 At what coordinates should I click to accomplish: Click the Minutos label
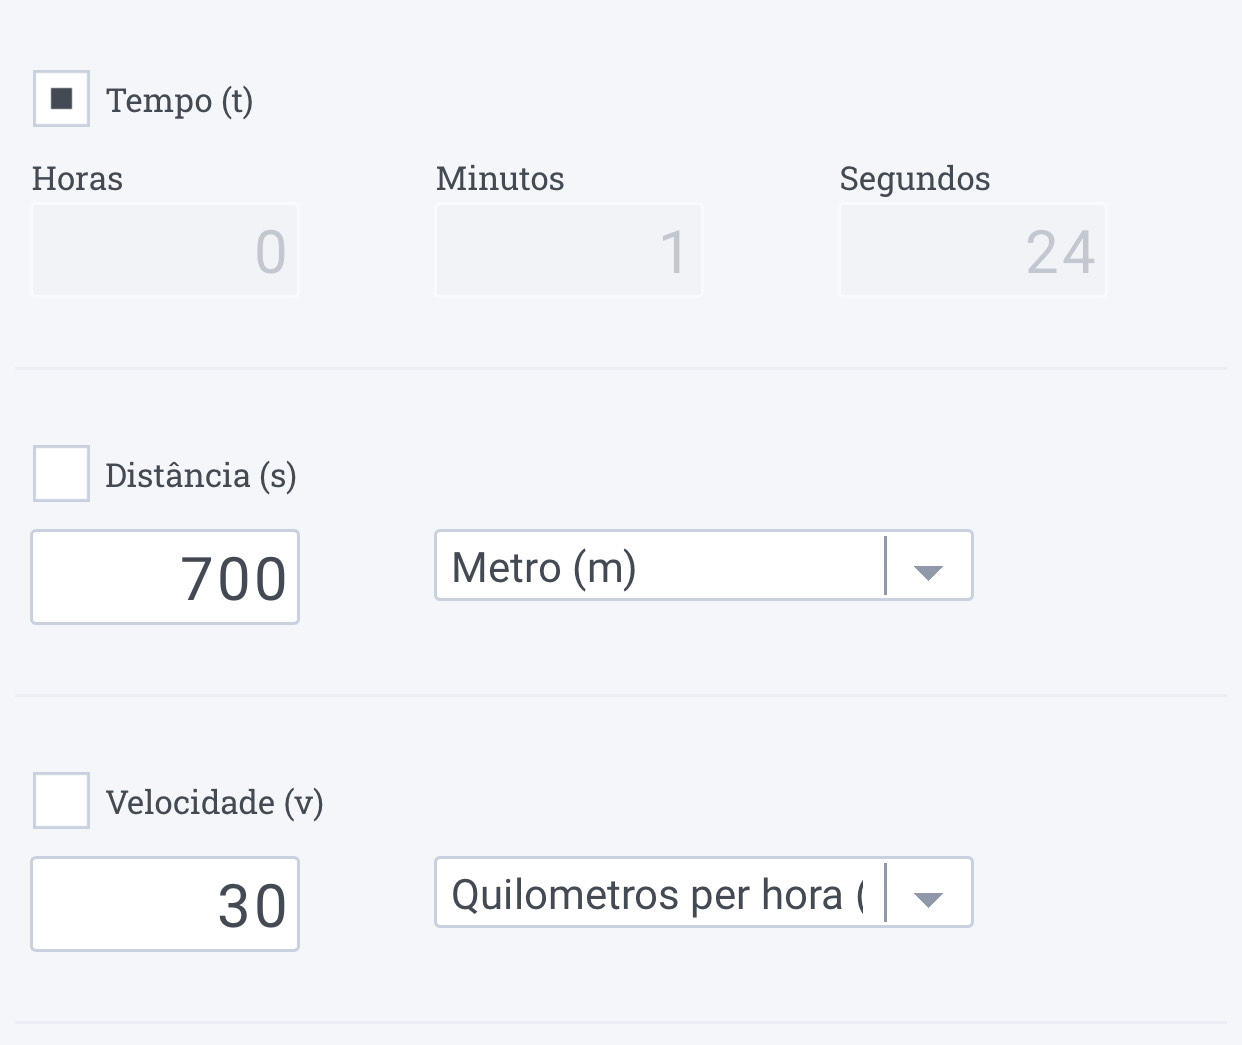tap(500, 178)
